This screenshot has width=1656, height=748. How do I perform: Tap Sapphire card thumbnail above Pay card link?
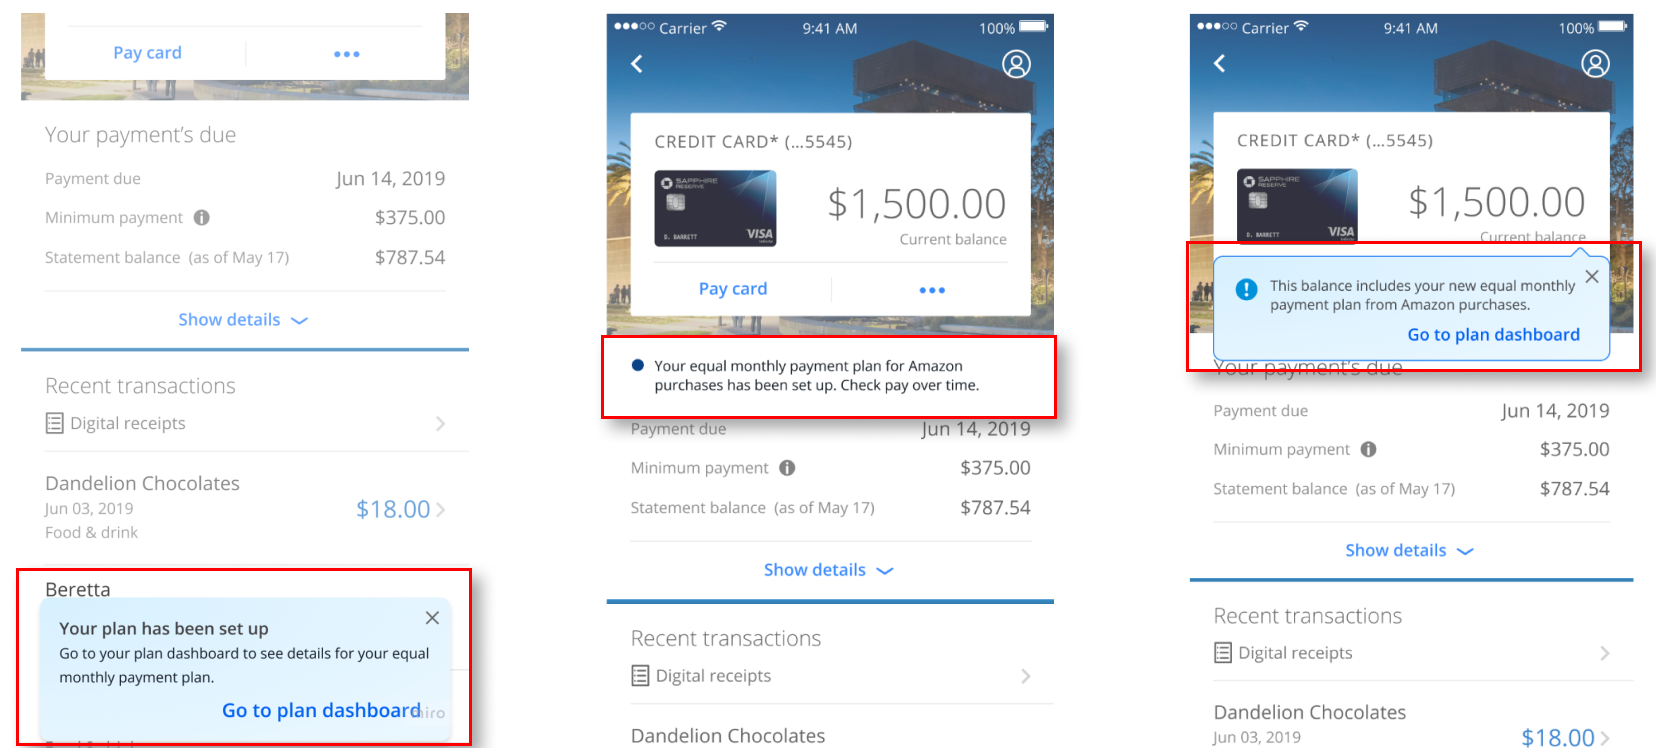coord(715,209)
